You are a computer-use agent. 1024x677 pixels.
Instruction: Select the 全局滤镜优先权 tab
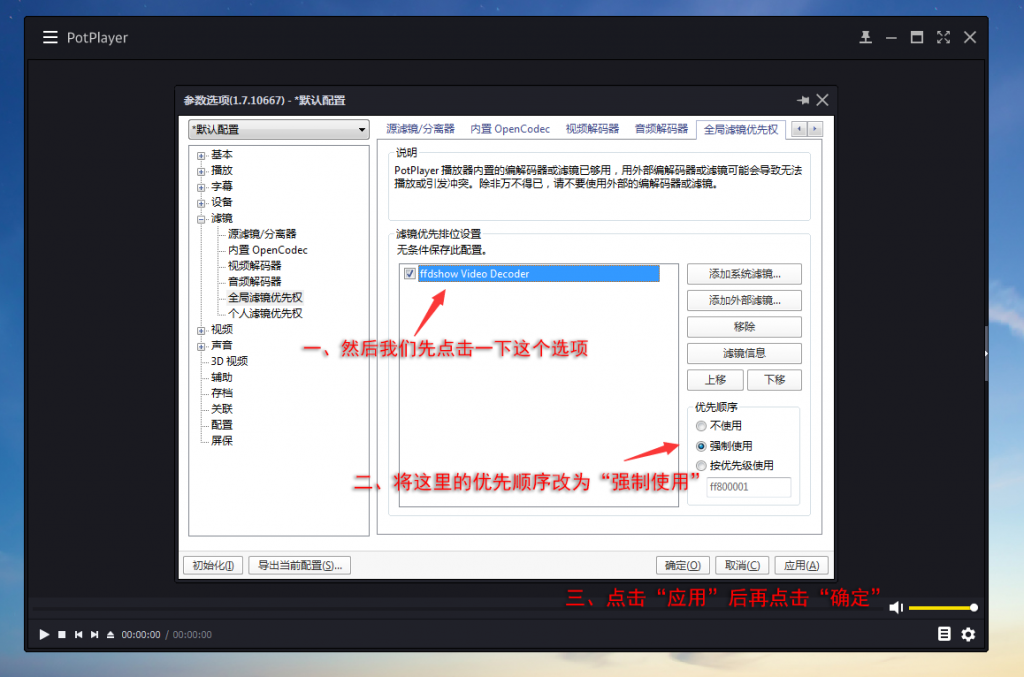(x=741, y=129)
